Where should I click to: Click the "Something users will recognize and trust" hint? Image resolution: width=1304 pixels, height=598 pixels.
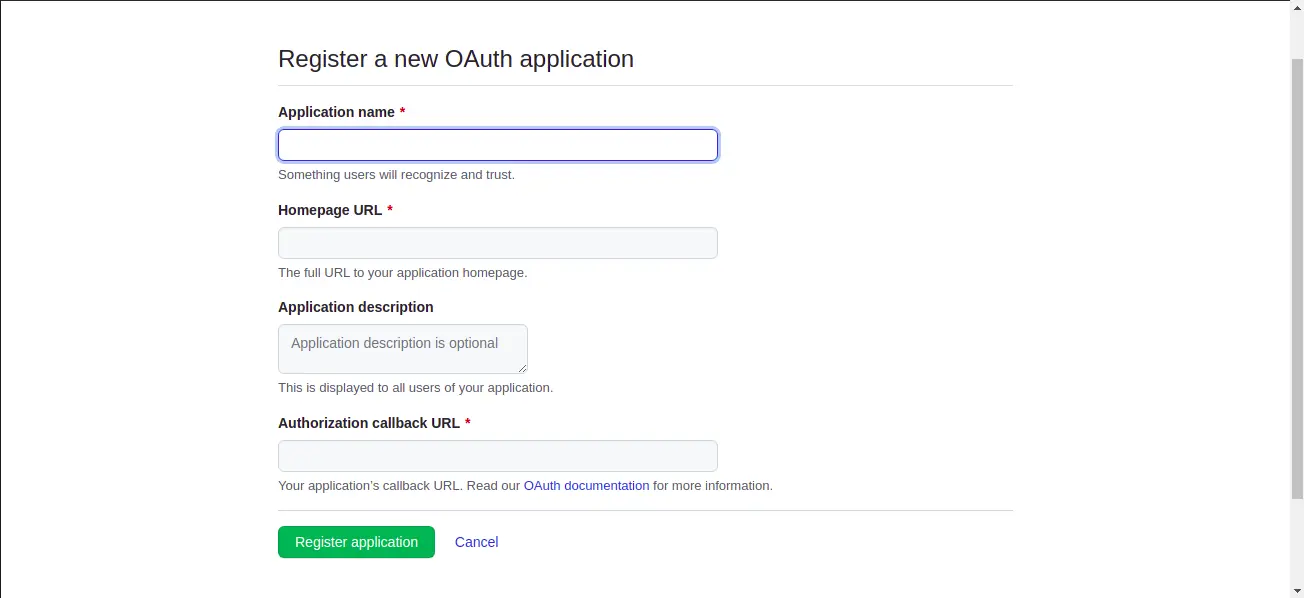click(x=396, y=175)
